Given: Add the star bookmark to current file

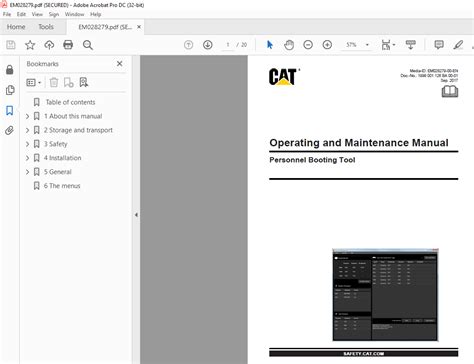Looking at the screenshot, I should click(x=30, y=45).
